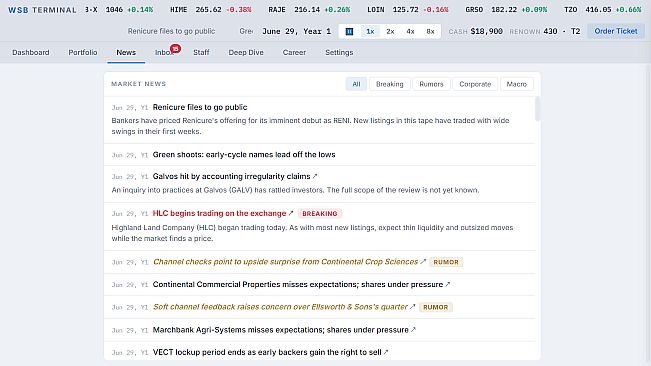The width and height of the screenshot is (651, 366).
Task: Click the red Inbox notification badge
Action: click(175, 49)
